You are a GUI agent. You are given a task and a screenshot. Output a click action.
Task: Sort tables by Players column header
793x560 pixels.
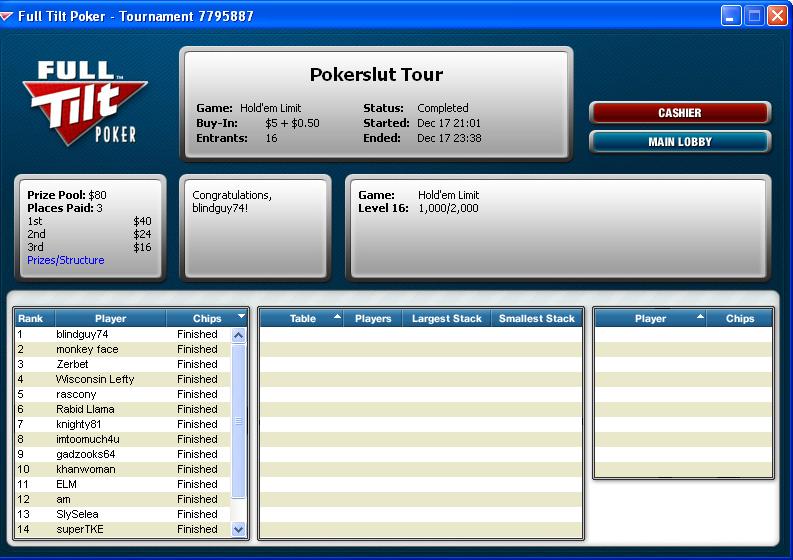(x=373, y=318)
